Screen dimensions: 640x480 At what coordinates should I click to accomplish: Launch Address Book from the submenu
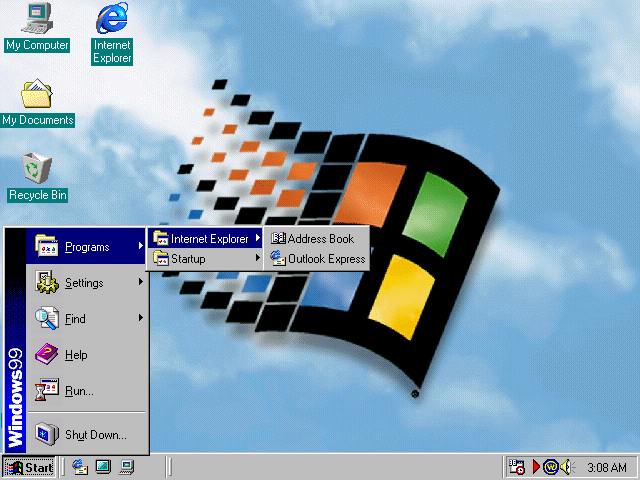(x=317, y=238)
